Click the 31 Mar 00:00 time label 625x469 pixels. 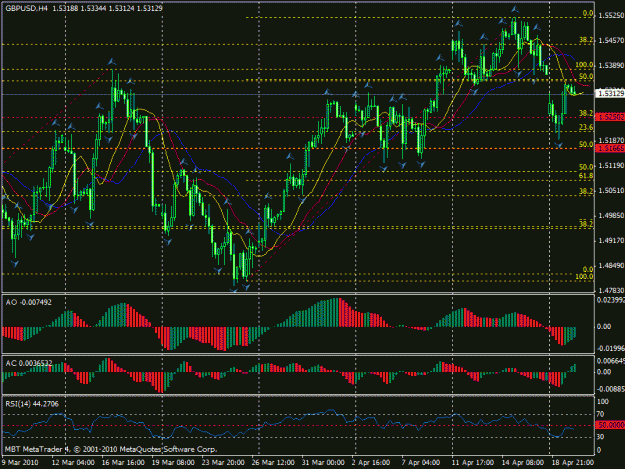click(323, 463)
